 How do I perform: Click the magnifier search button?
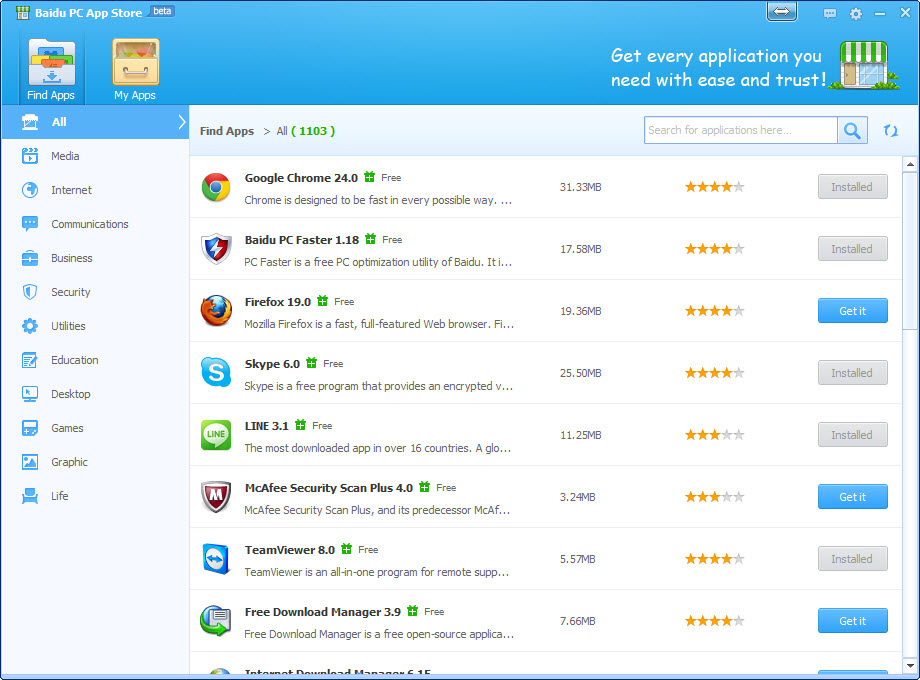[x=852, y=130]
